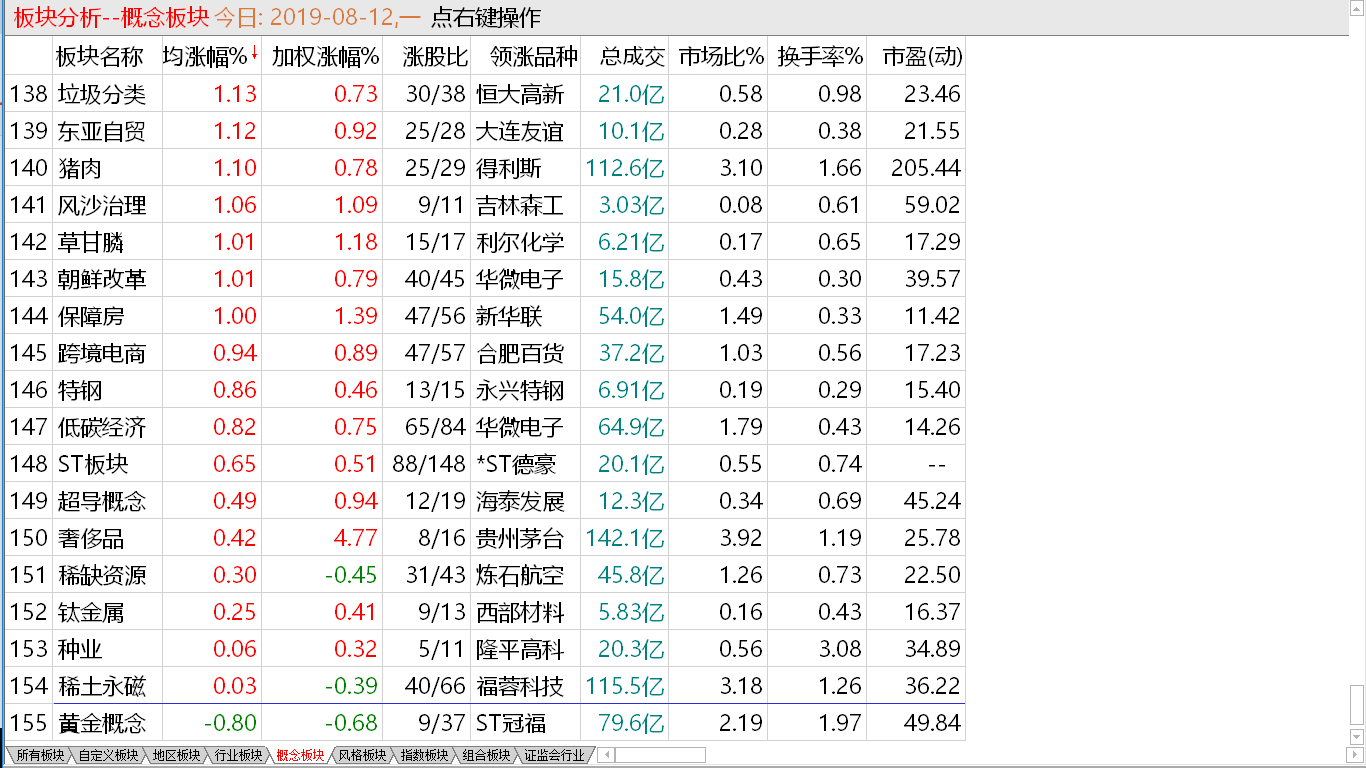
Task: Select the 黄金概念 row
Action: click(485, 723)
